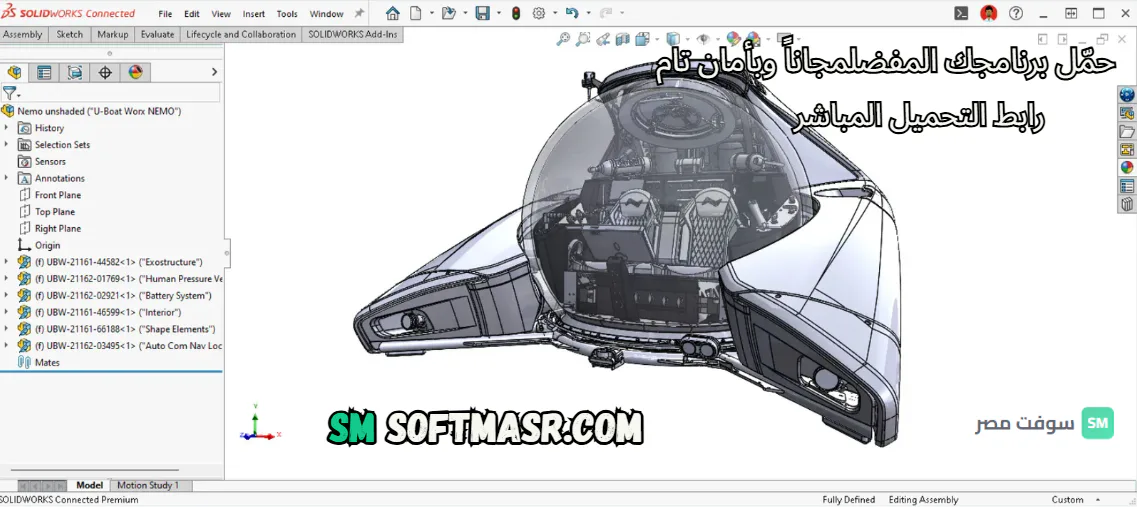Switch to the Evaluate ribbon tab
Viewport: 1137px width, 507px height.
(157, 34)
